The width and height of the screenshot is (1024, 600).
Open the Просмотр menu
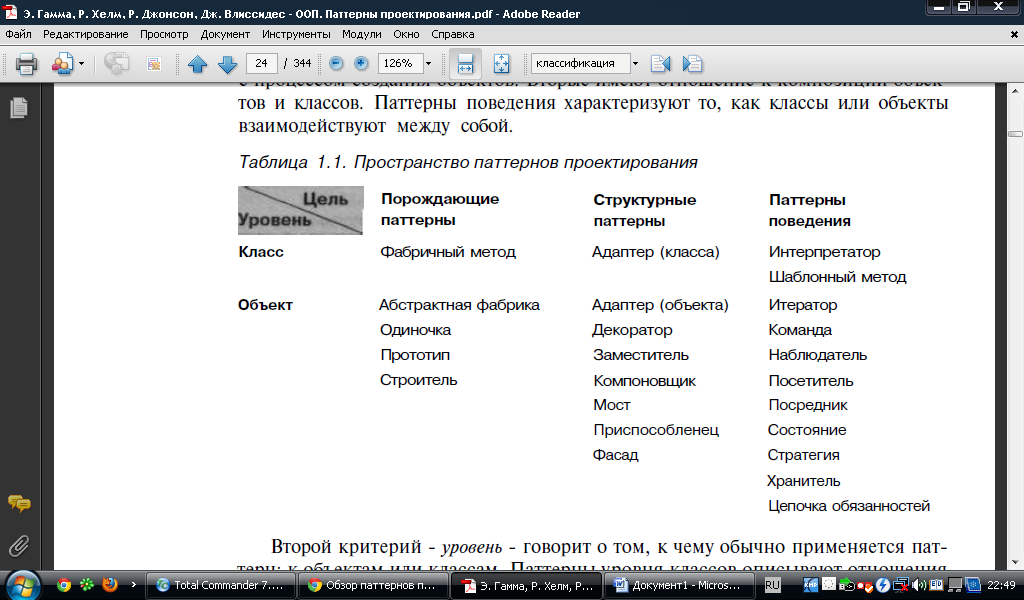[x=164, y=34]
